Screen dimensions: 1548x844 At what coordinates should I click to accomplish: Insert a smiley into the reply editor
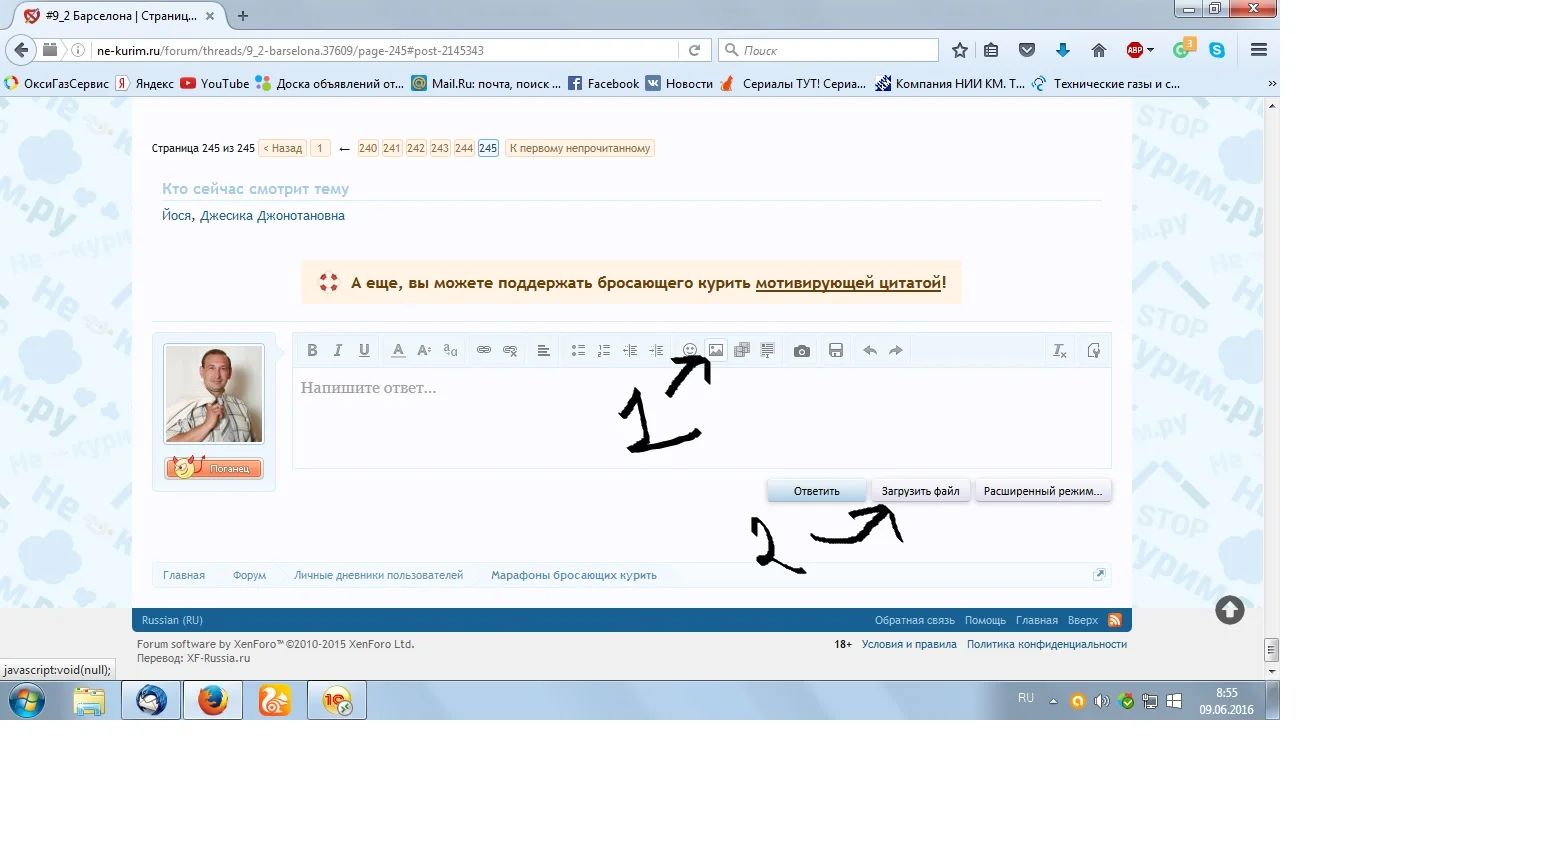pyautogui.click(x=690, y=350)
